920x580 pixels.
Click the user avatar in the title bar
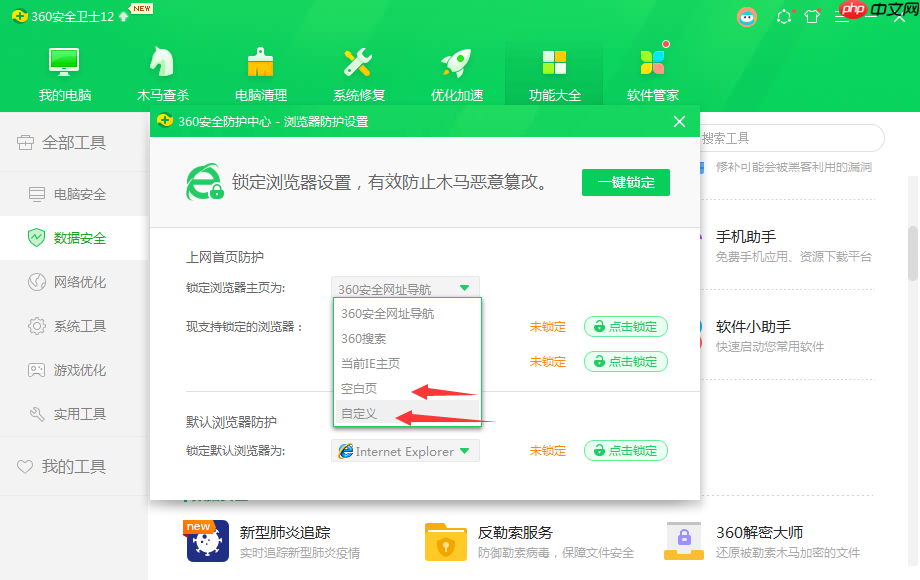tap(747, 17)
